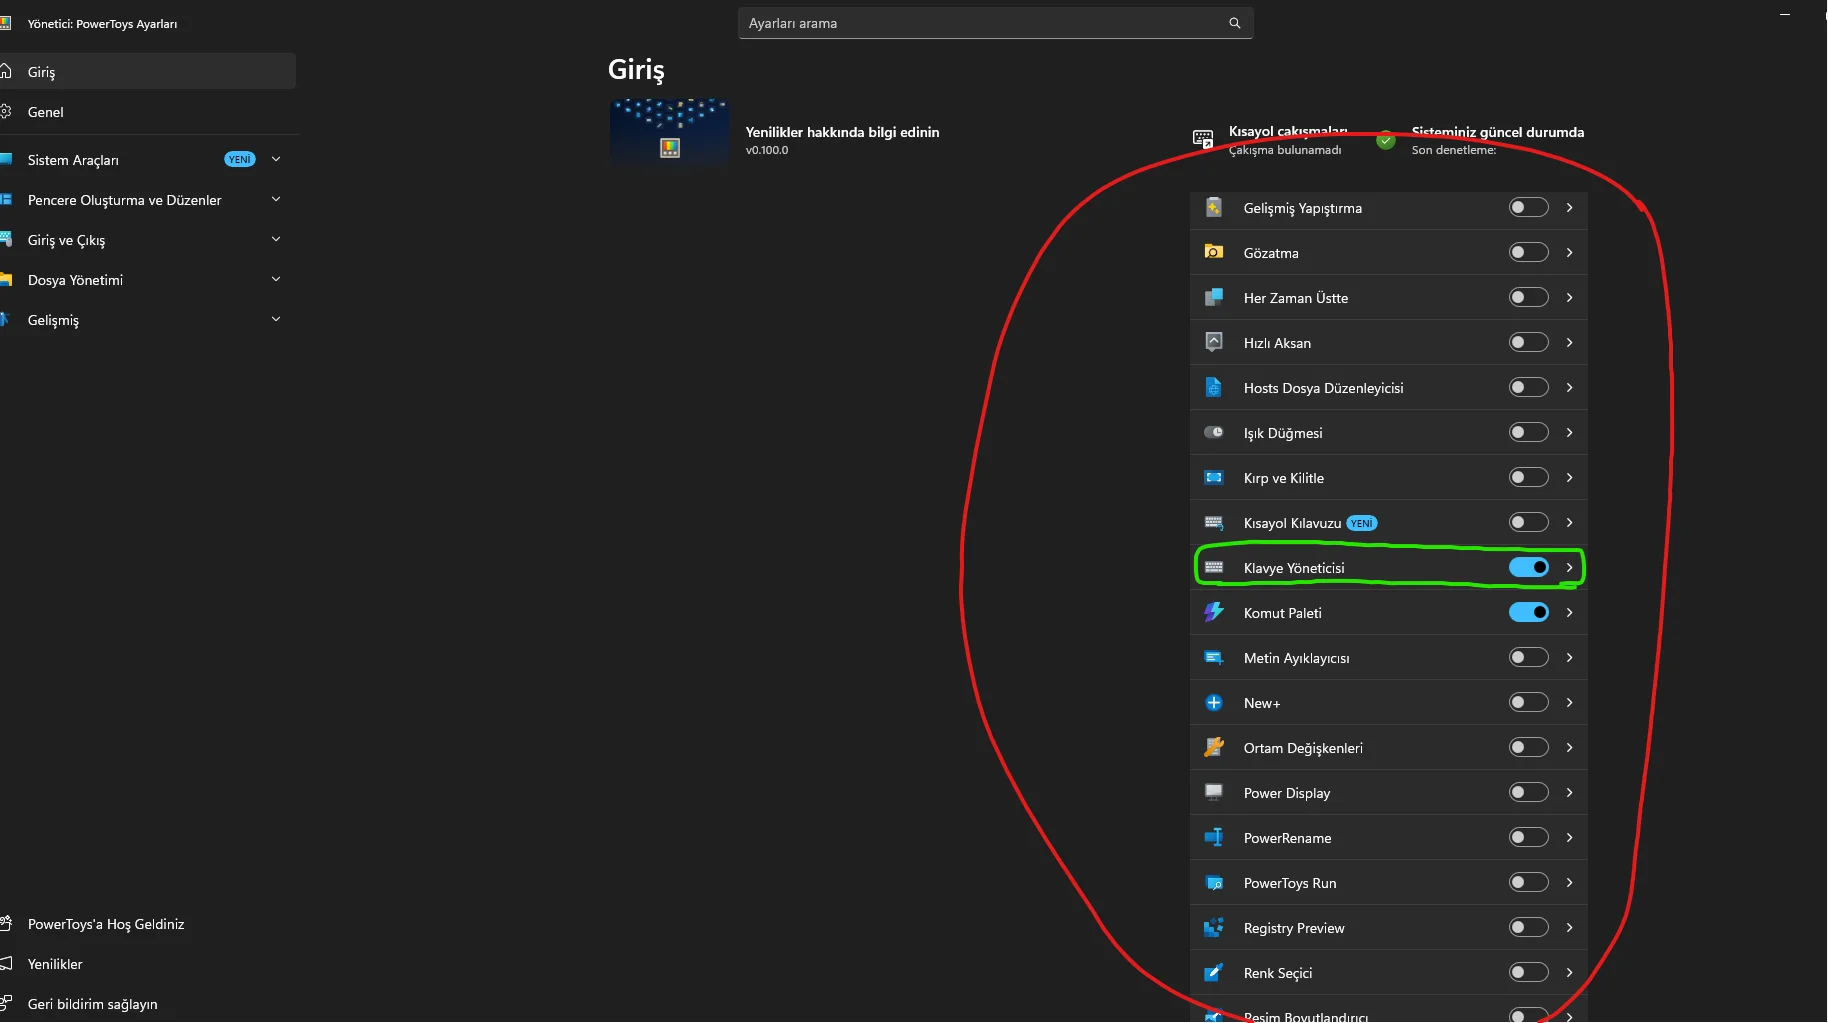Click the chevron beside Kısayol Kılavuzu

(x=1569, y=522)
